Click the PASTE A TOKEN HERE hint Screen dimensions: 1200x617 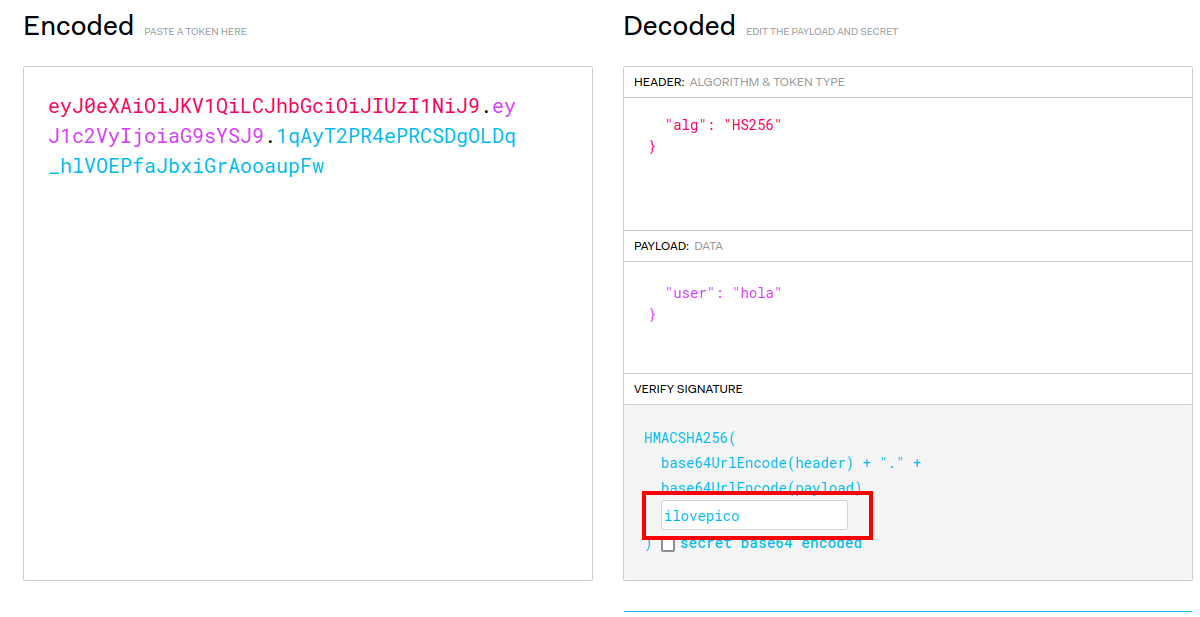[x=195, y=32]
